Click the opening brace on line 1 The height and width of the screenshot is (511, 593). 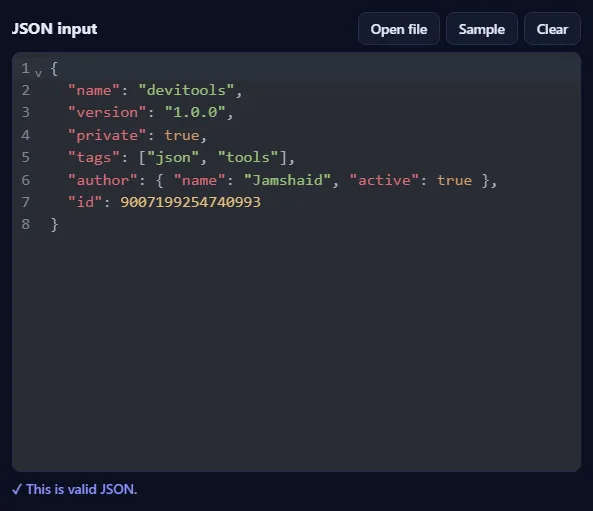tap(54, 68)
